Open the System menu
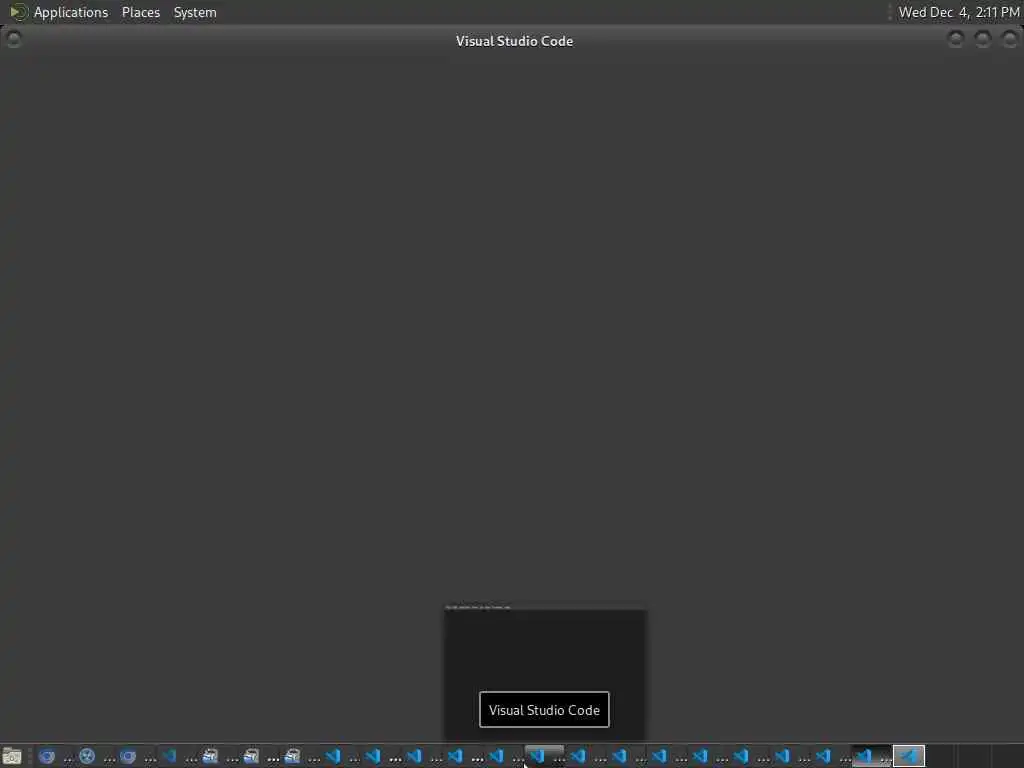 pos(195,12)
